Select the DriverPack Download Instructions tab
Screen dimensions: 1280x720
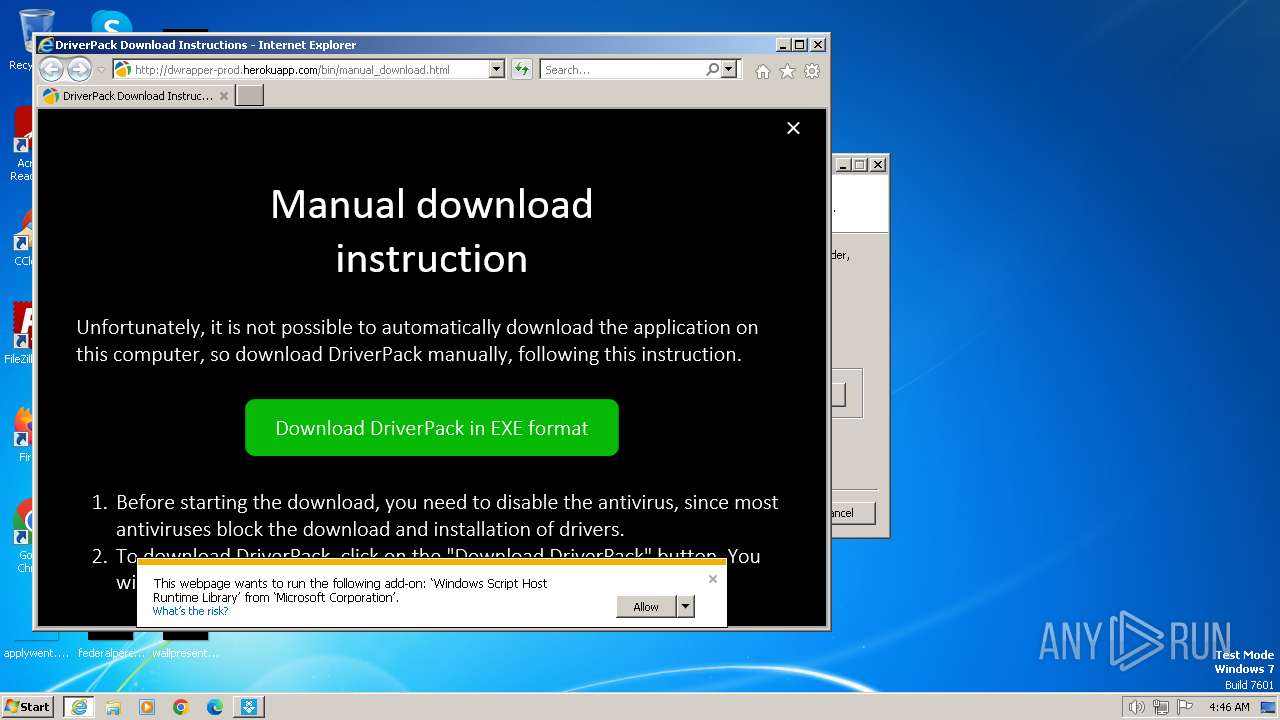(136, 96)
